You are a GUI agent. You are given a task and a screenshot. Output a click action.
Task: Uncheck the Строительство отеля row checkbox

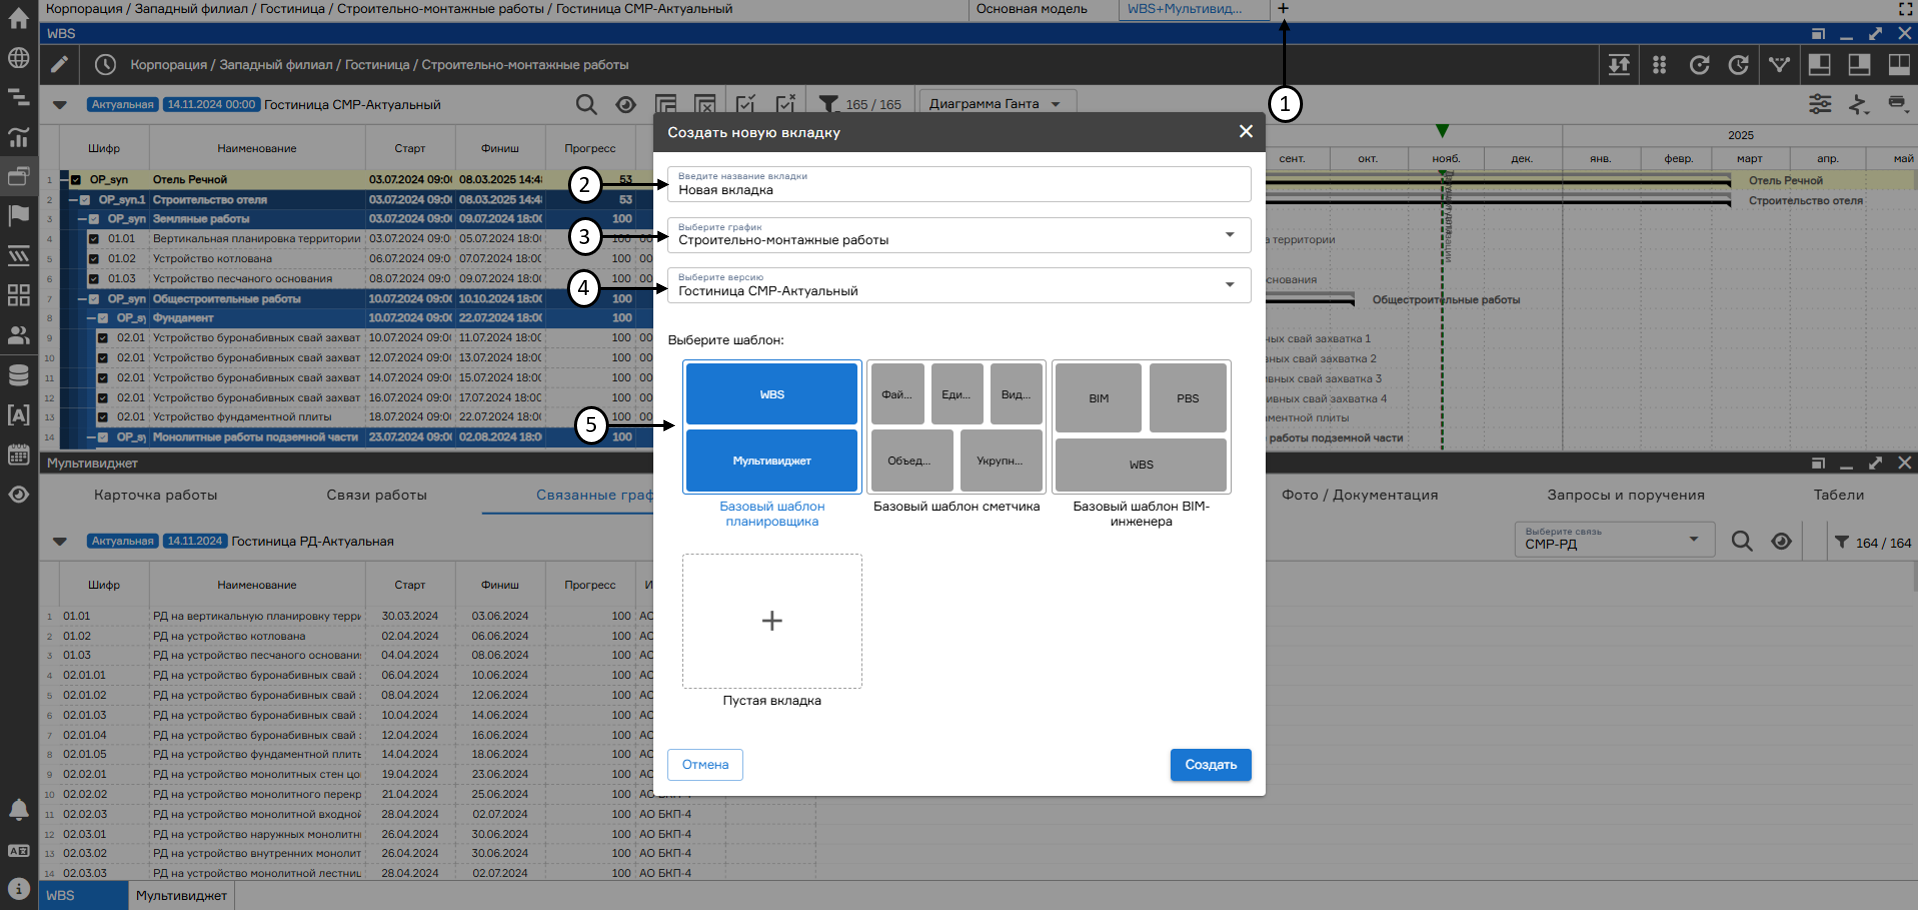click(x=86, y=200)
